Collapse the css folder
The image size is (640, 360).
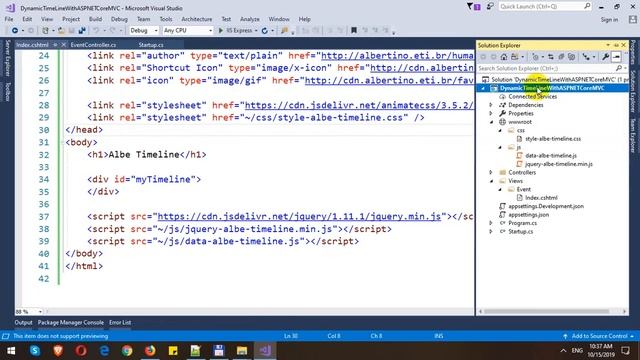[500, 131]
